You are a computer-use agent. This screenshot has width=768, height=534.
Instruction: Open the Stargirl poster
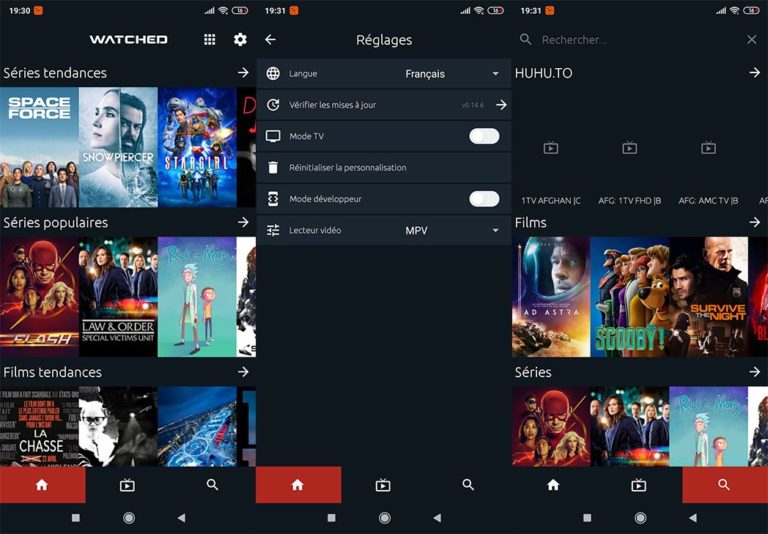click(x=197, y=147)
